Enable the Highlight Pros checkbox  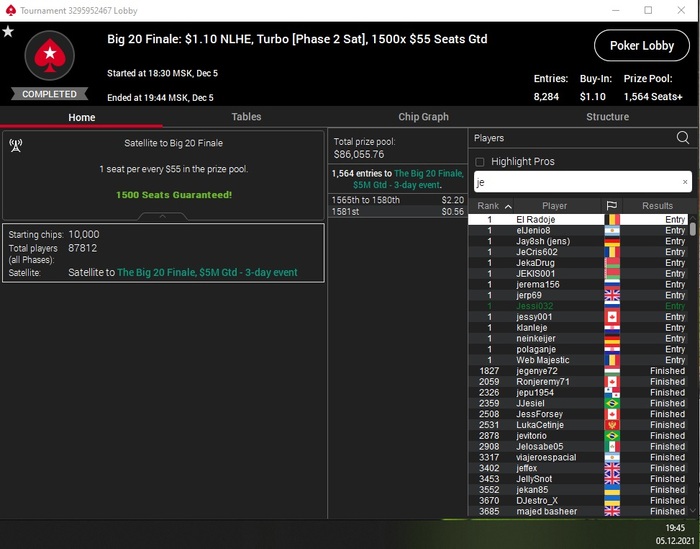480,162
